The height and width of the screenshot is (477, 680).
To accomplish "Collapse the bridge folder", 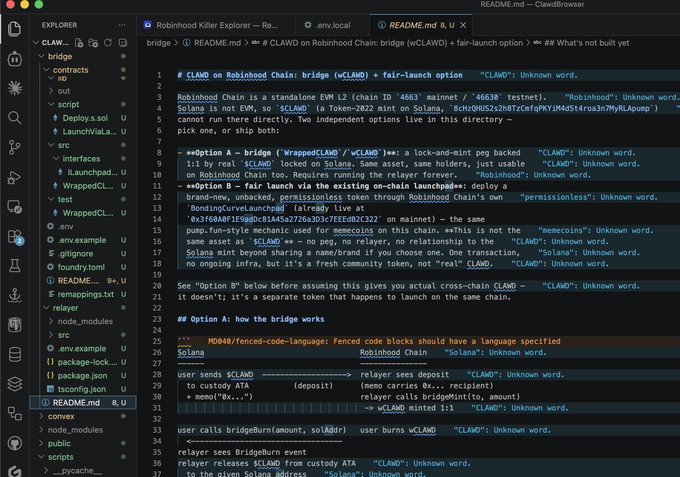I will (x=60, y=56).
